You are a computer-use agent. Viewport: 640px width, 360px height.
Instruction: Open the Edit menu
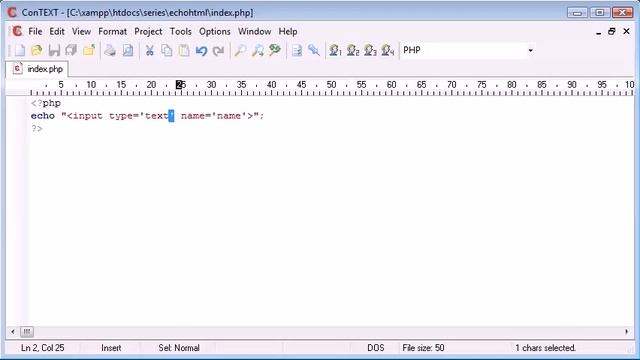[x=57, y=31]
